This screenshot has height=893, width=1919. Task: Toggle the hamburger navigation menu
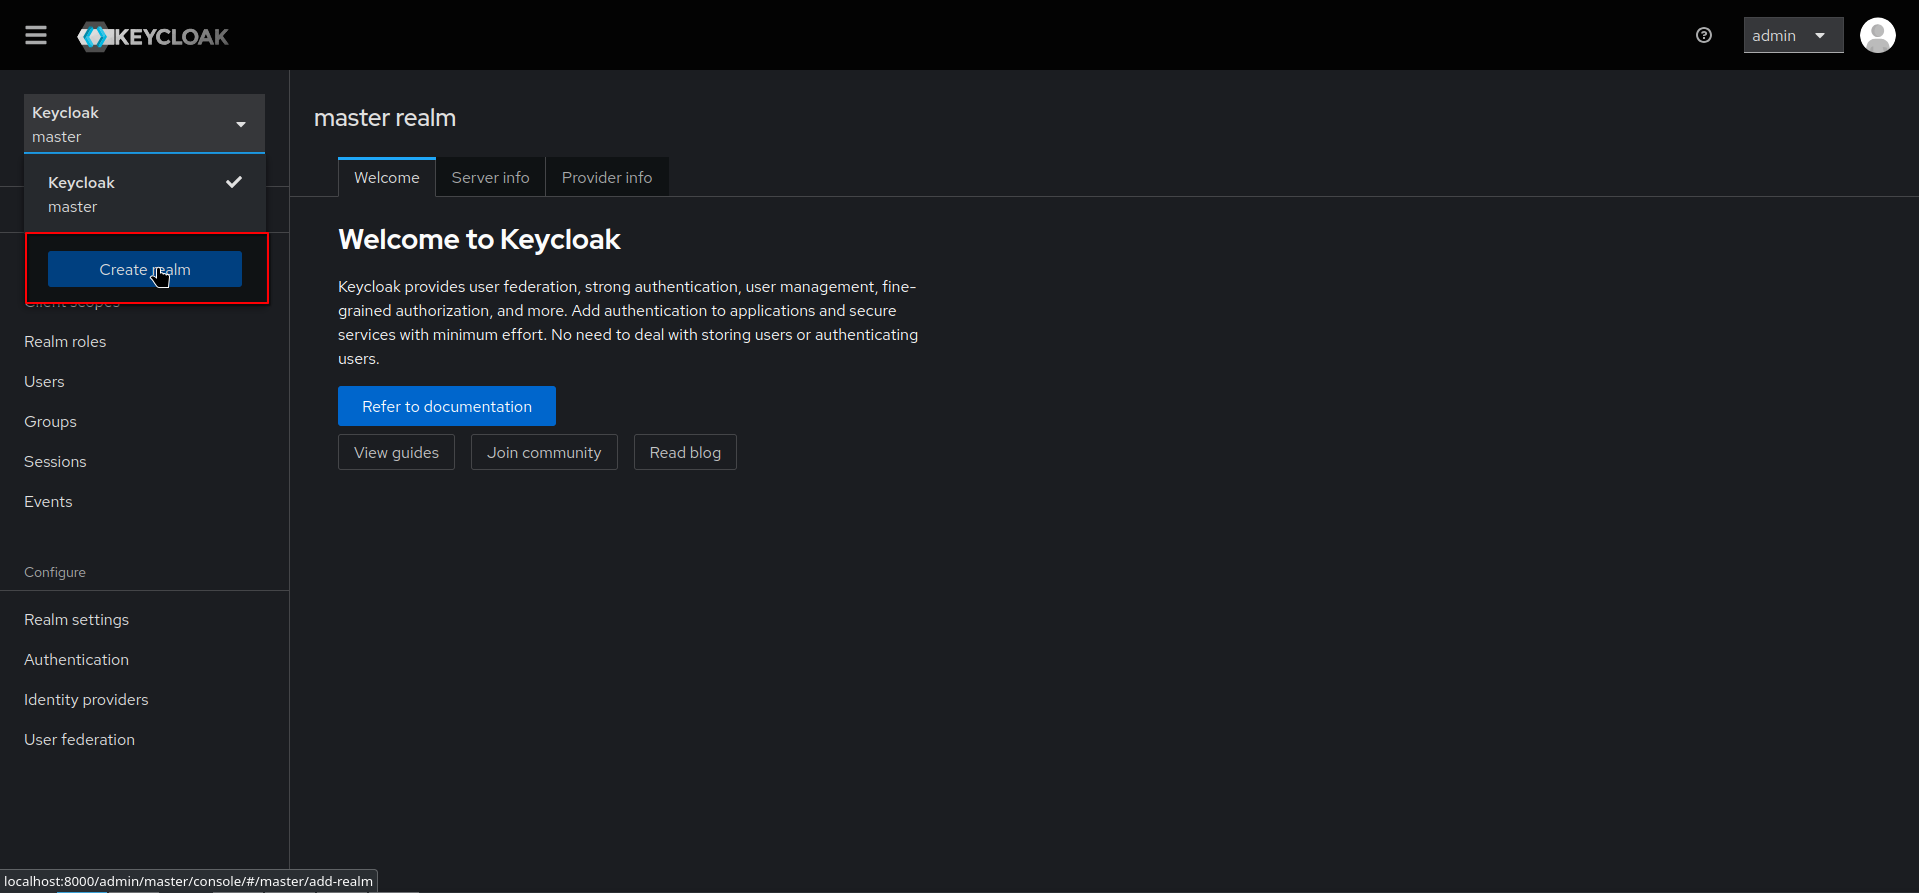pos(36,36)
